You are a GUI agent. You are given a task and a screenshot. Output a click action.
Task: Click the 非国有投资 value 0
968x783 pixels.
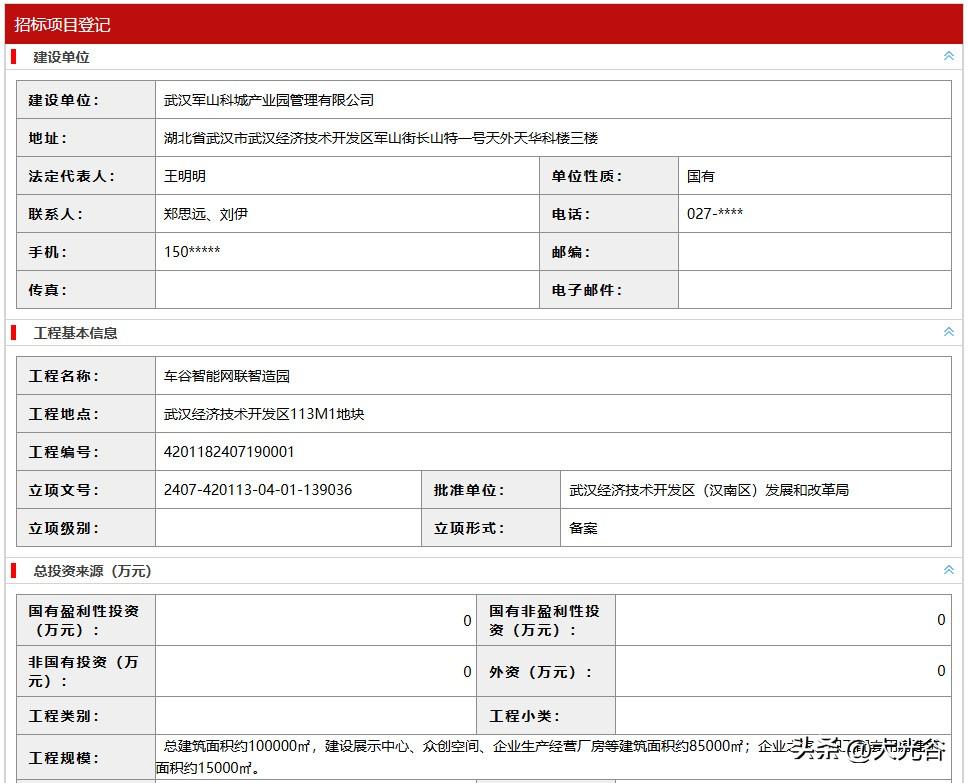coord(467,672)
